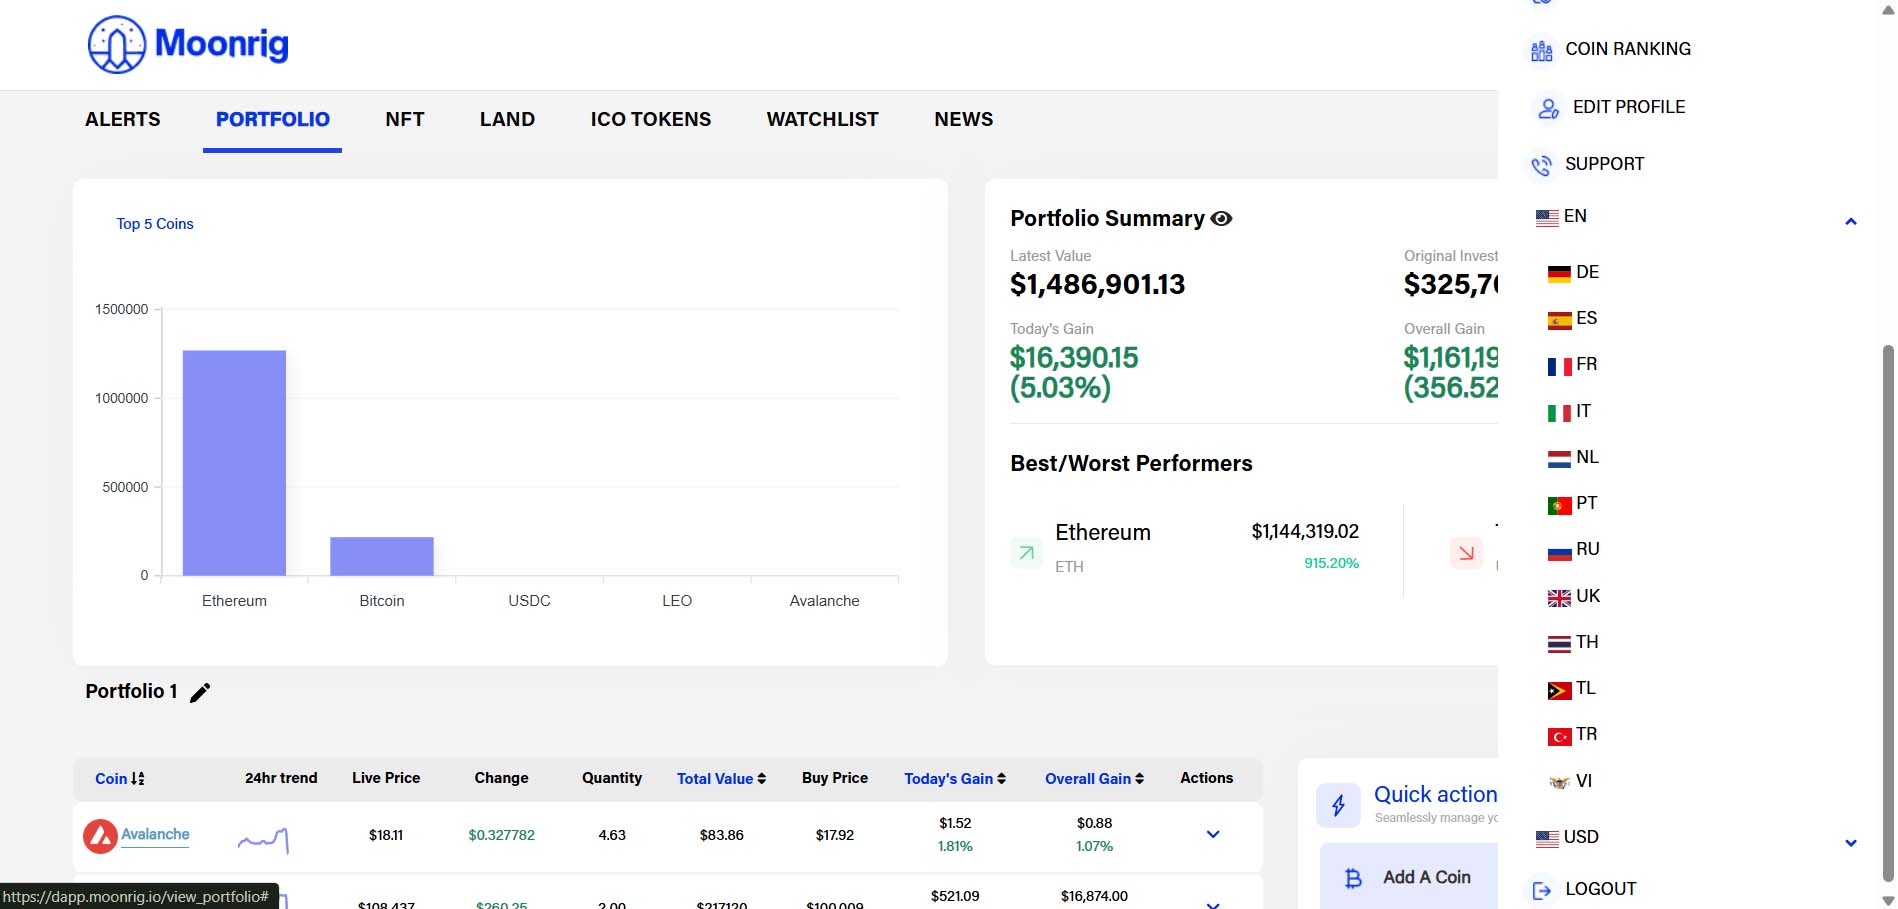
Task: Open the LAND tab
Action: coord(507,120)
